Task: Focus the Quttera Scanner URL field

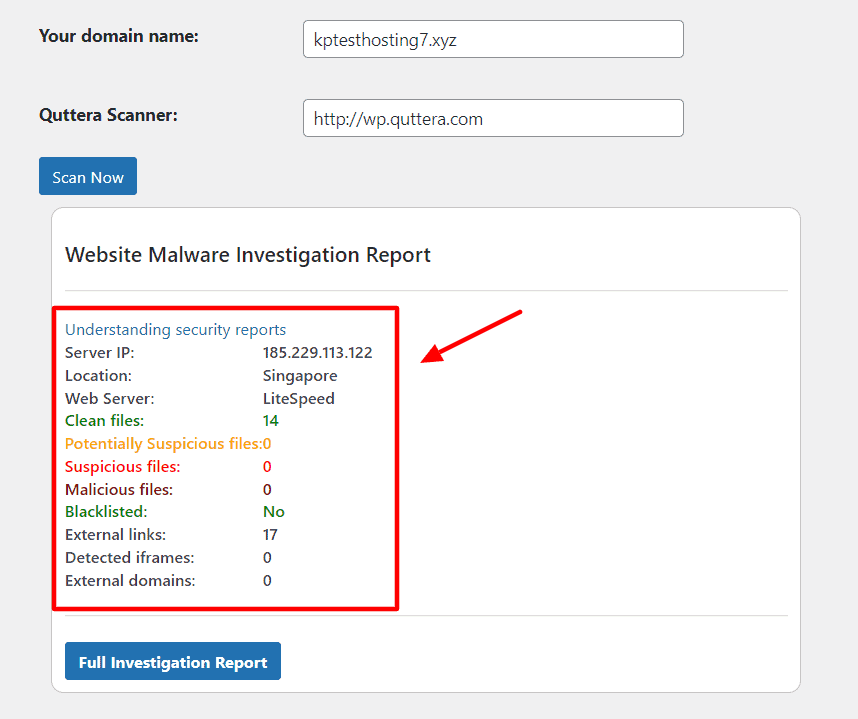Action: coord(493,118)
